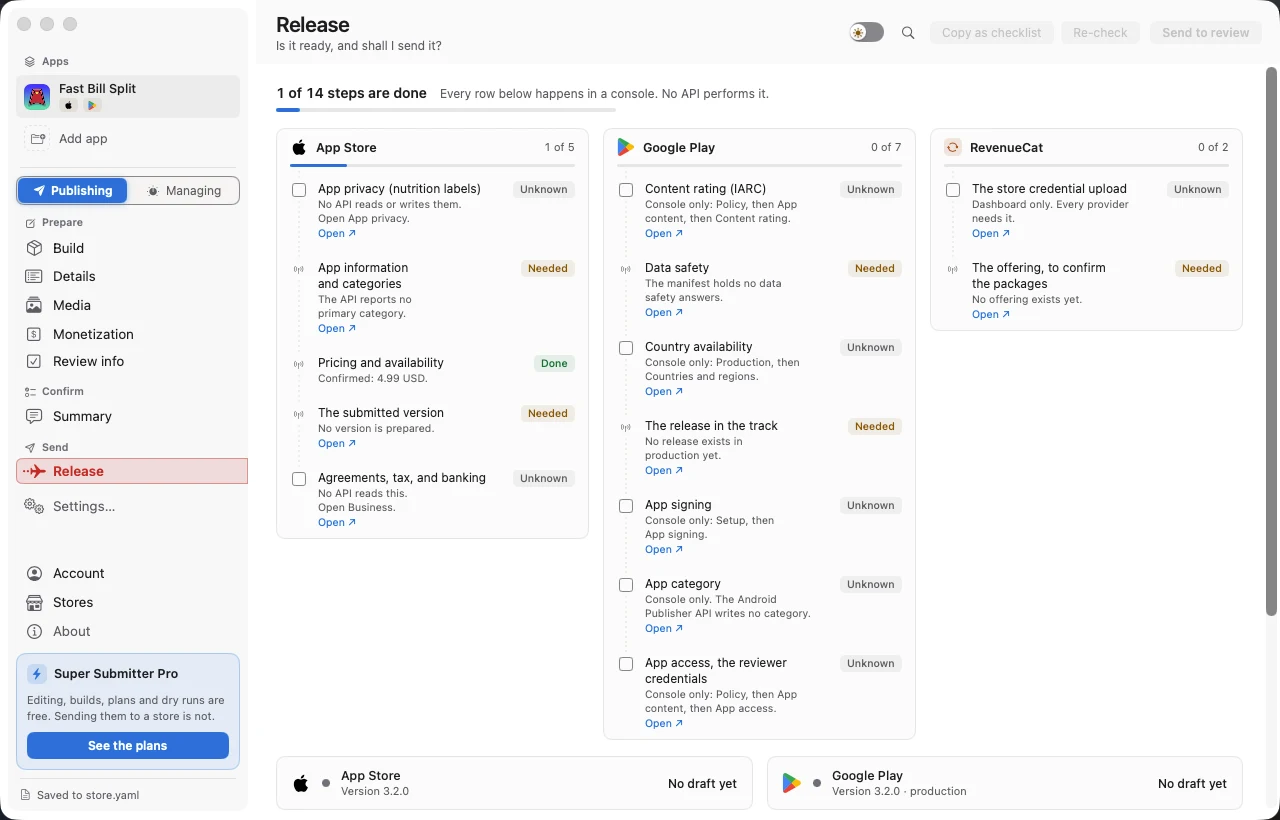Click the Apple logo in App Store header
Image resolution: width=1280 pixels, height=820 pixels.
299,147
